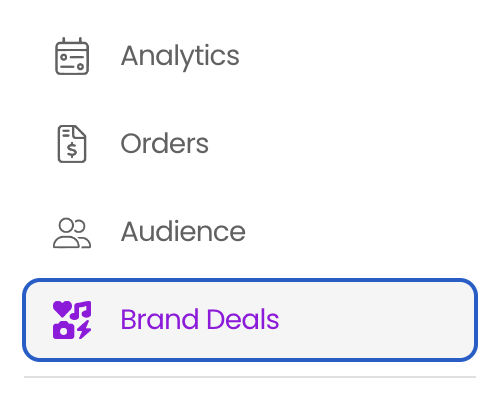Click the blue-outlined Brand Deals row
The width and height of the screenshot is (496, 398).
point(250,320)
